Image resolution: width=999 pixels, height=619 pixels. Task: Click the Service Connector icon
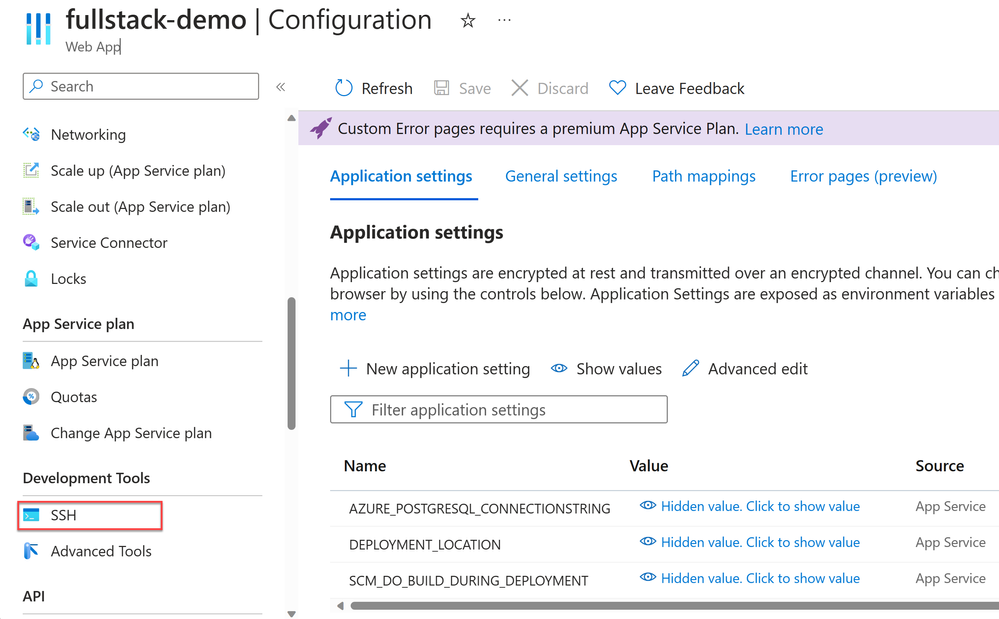pyautogui.click(x=31, y=242)
